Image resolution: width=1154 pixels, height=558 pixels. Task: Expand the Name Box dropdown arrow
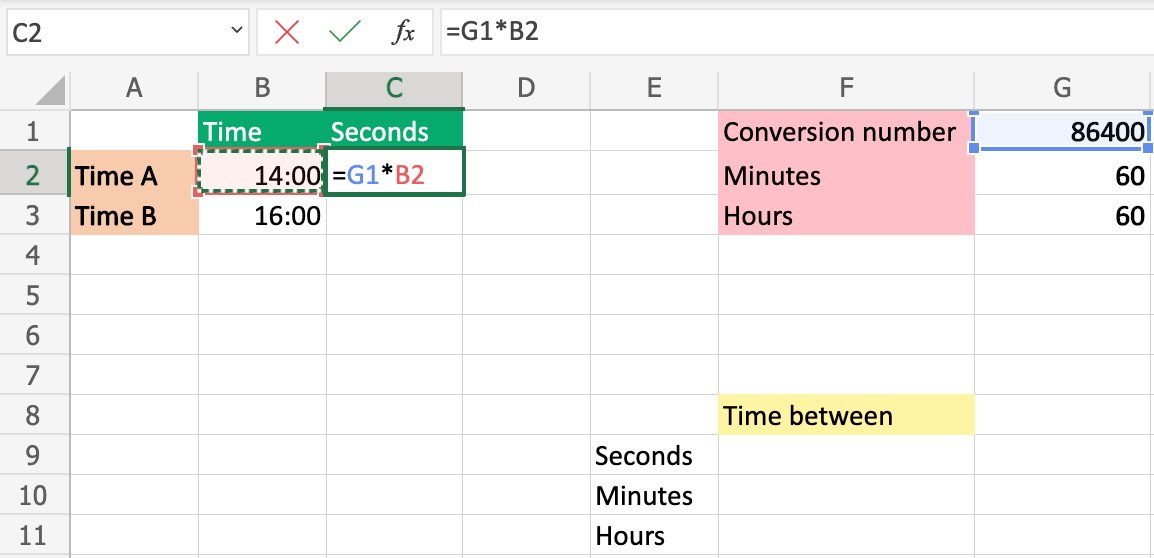pyautogui.click(x=237, y=32)
